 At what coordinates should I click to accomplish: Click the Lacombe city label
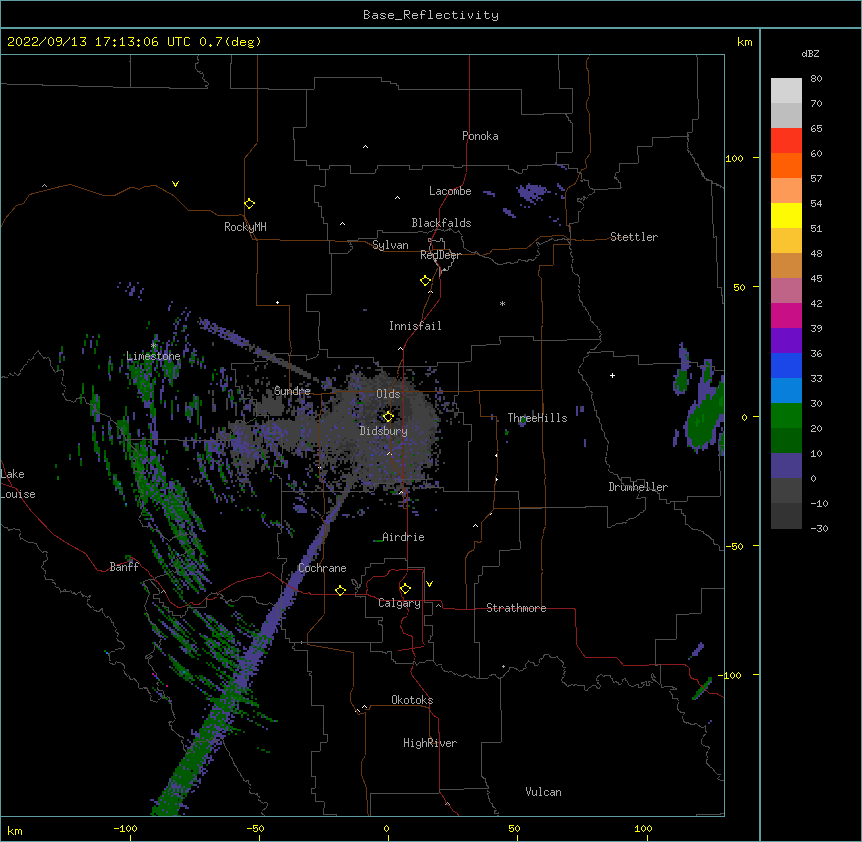[x=450, y=191]
